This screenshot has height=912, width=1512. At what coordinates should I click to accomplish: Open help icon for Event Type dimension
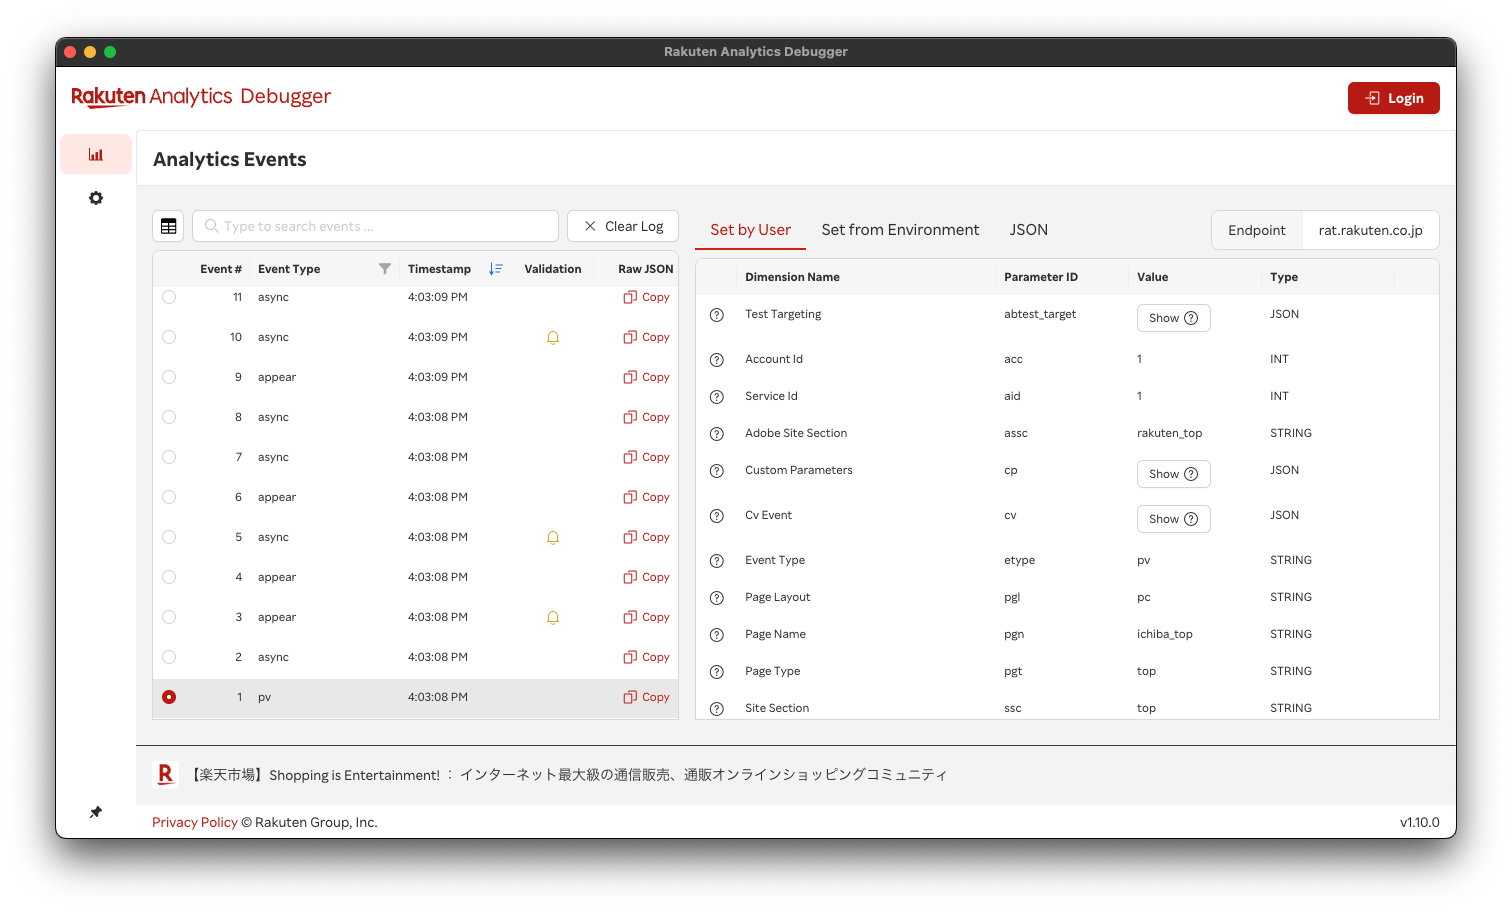pos(717,561)
